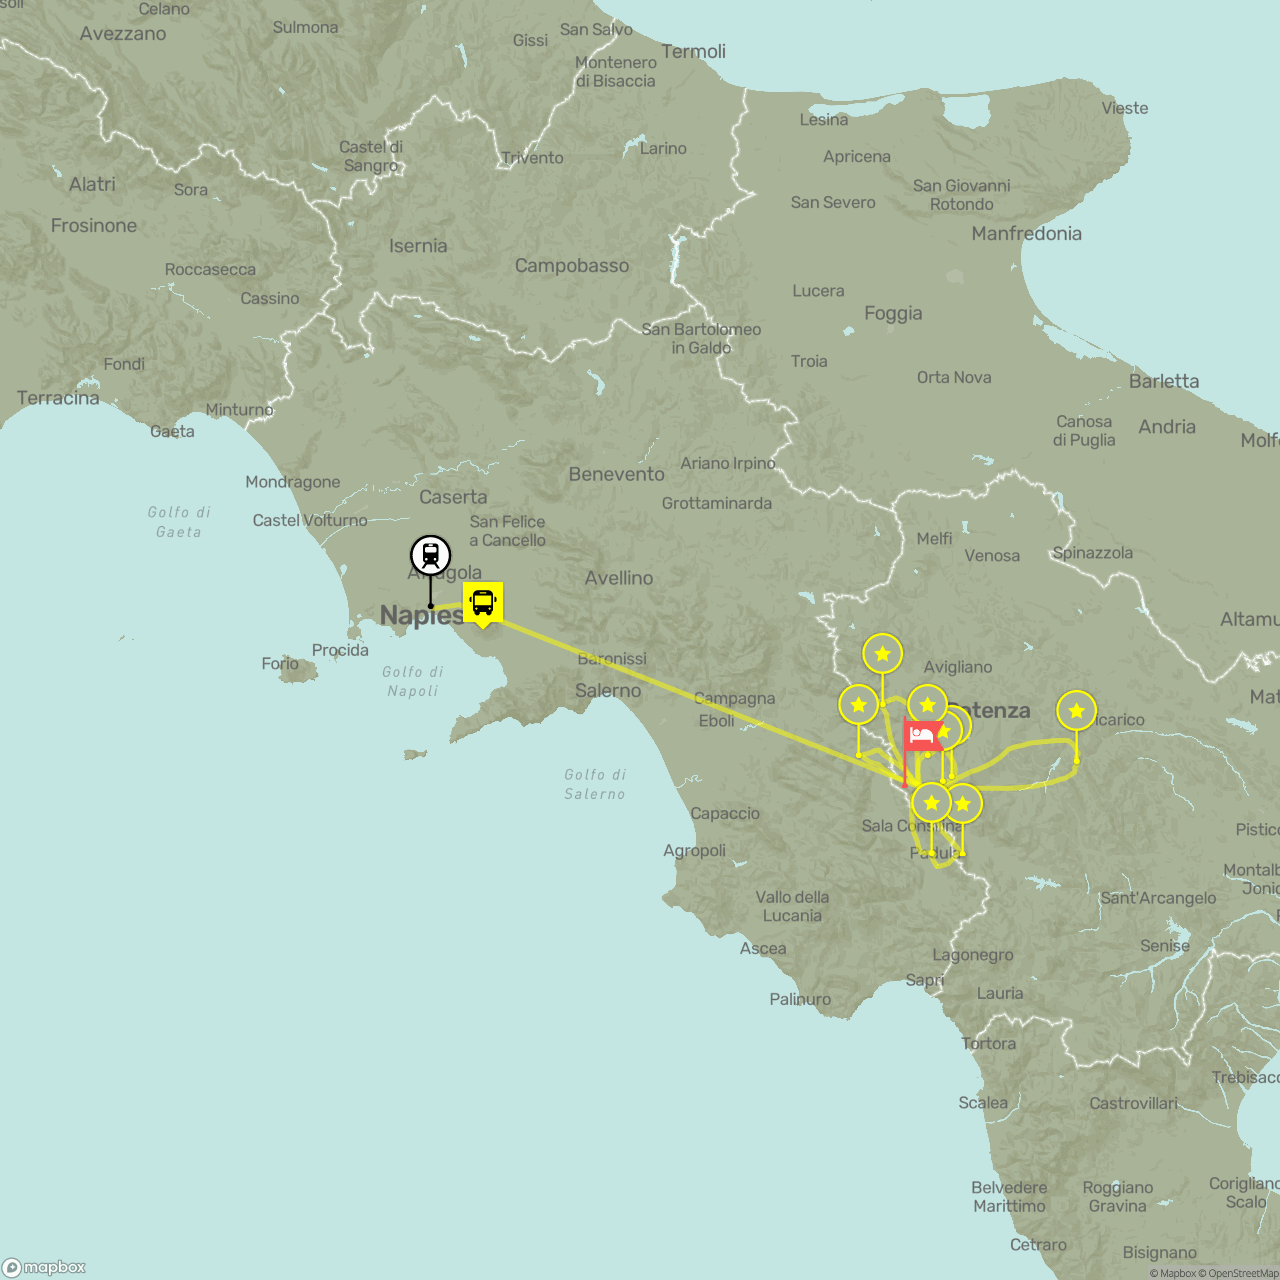Viewport: 1280px width, 1280px height.
Task: Click the Procida island label
Action: coord(340,650)
